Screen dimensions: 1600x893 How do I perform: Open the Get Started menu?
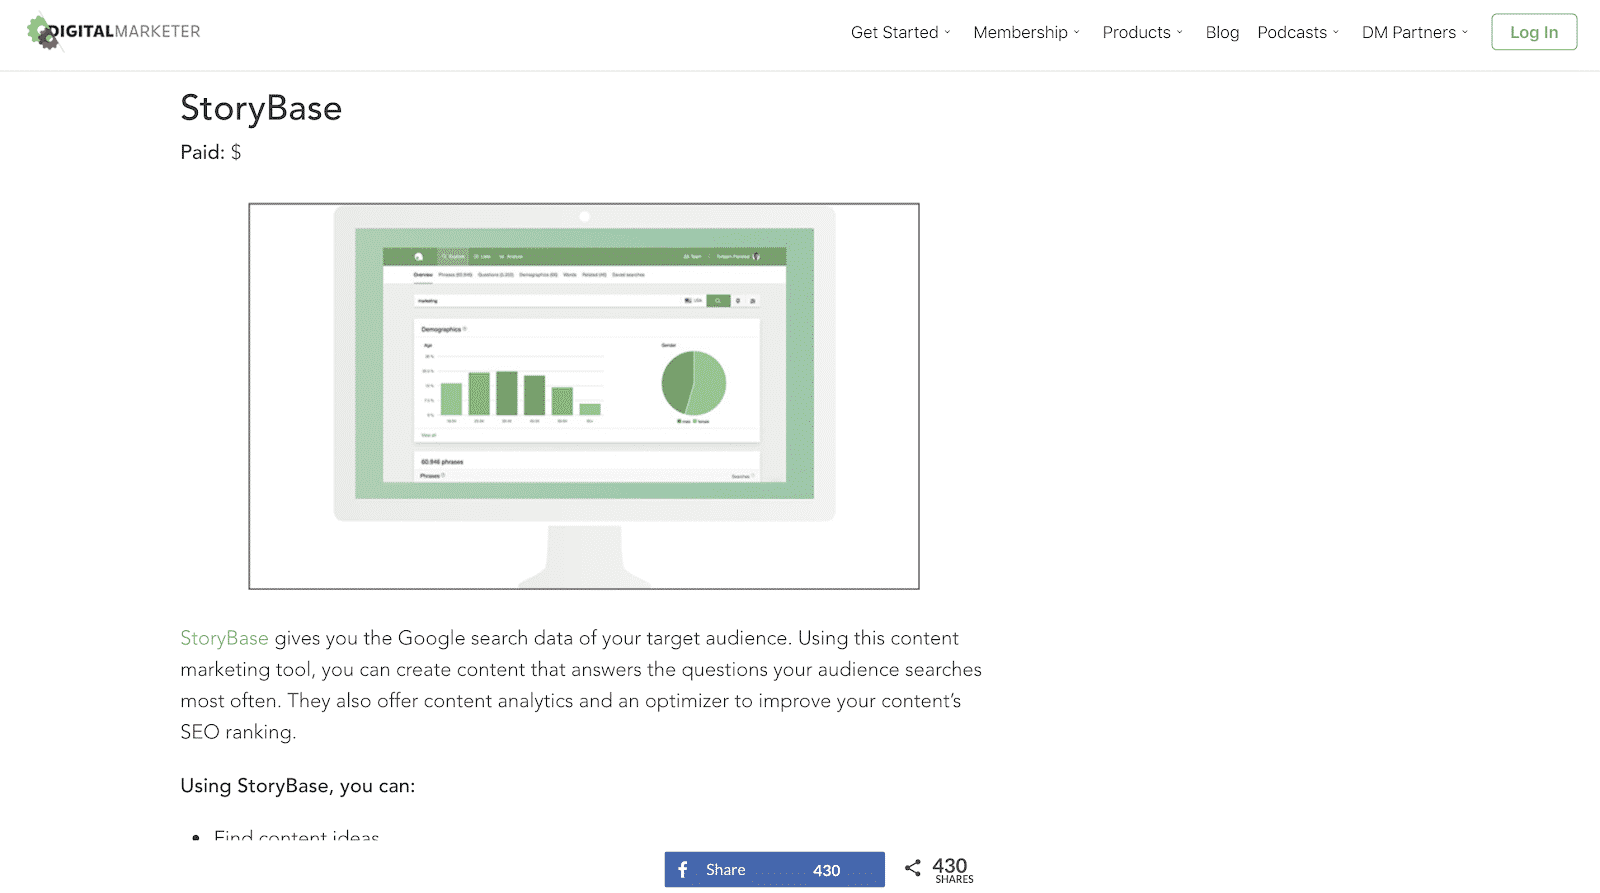(900, 32)
